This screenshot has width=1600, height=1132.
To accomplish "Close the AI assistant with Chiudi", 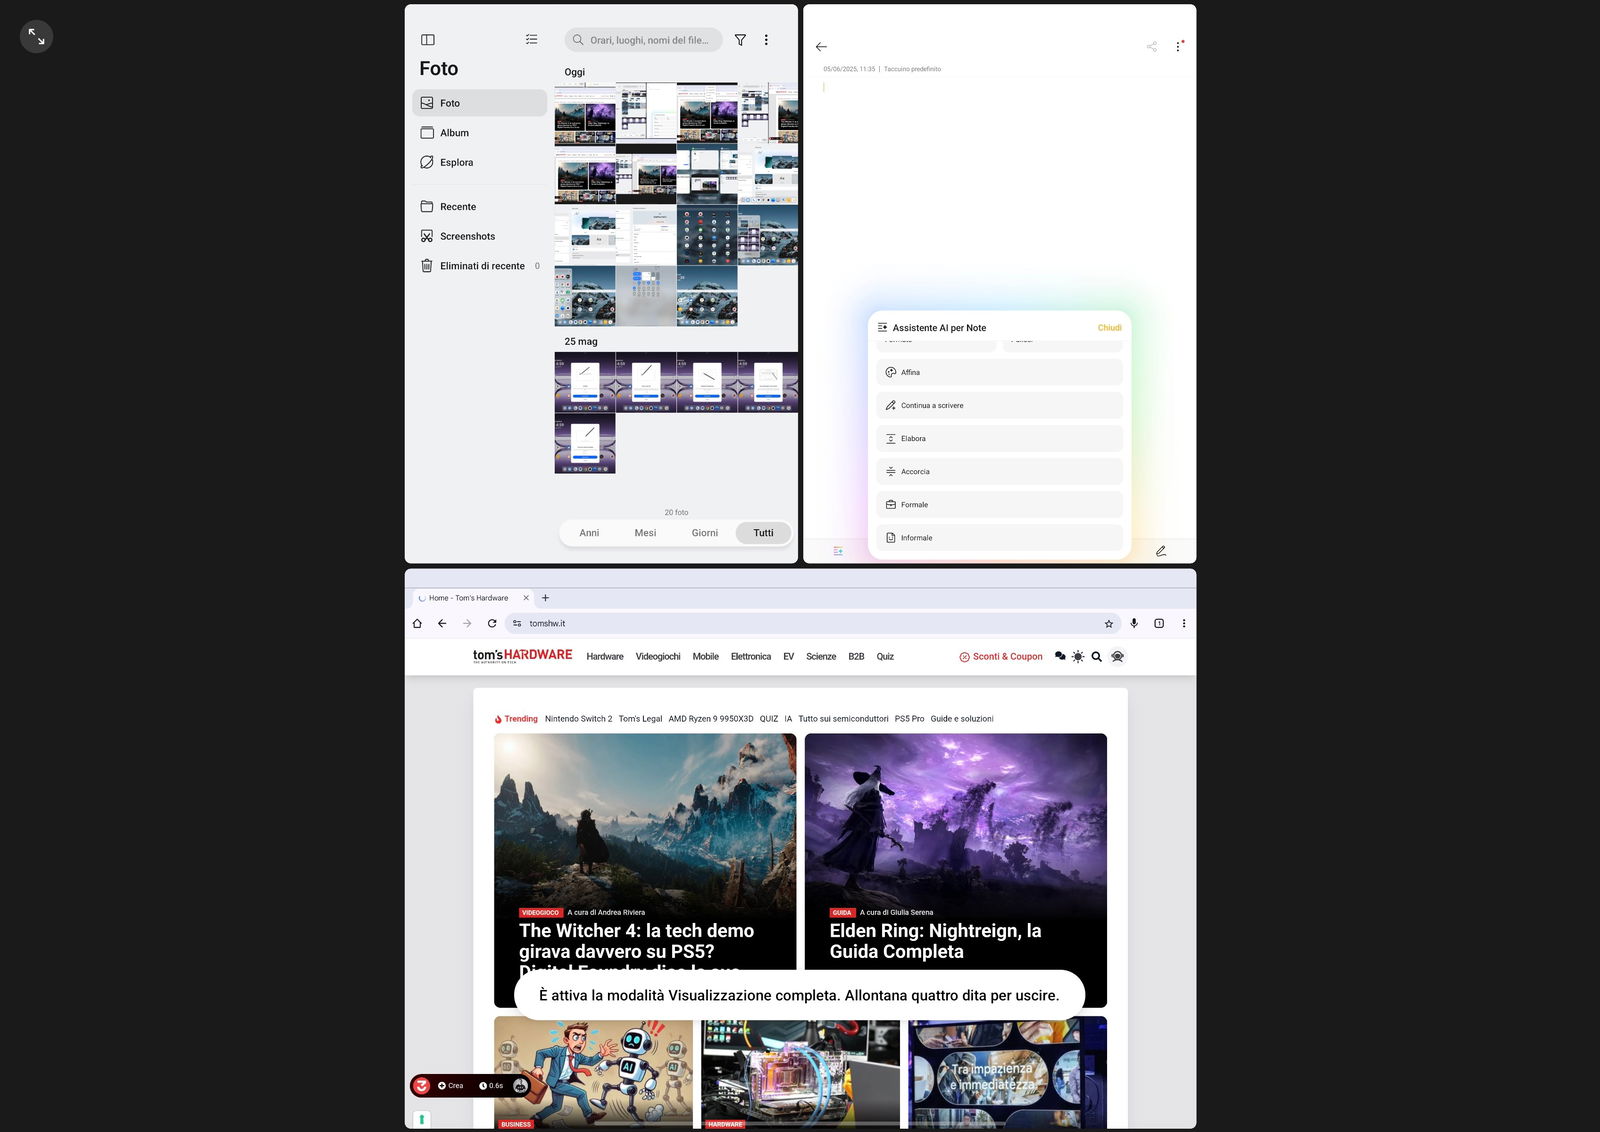I will 1109,328.
